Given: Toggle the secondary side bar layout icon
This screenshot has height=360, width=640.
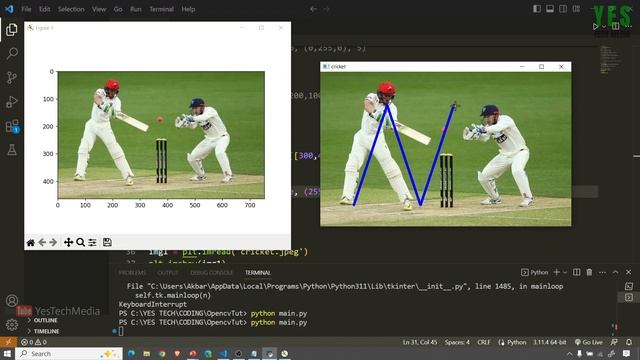Looking at the screenshot, I should pos(563,9).
